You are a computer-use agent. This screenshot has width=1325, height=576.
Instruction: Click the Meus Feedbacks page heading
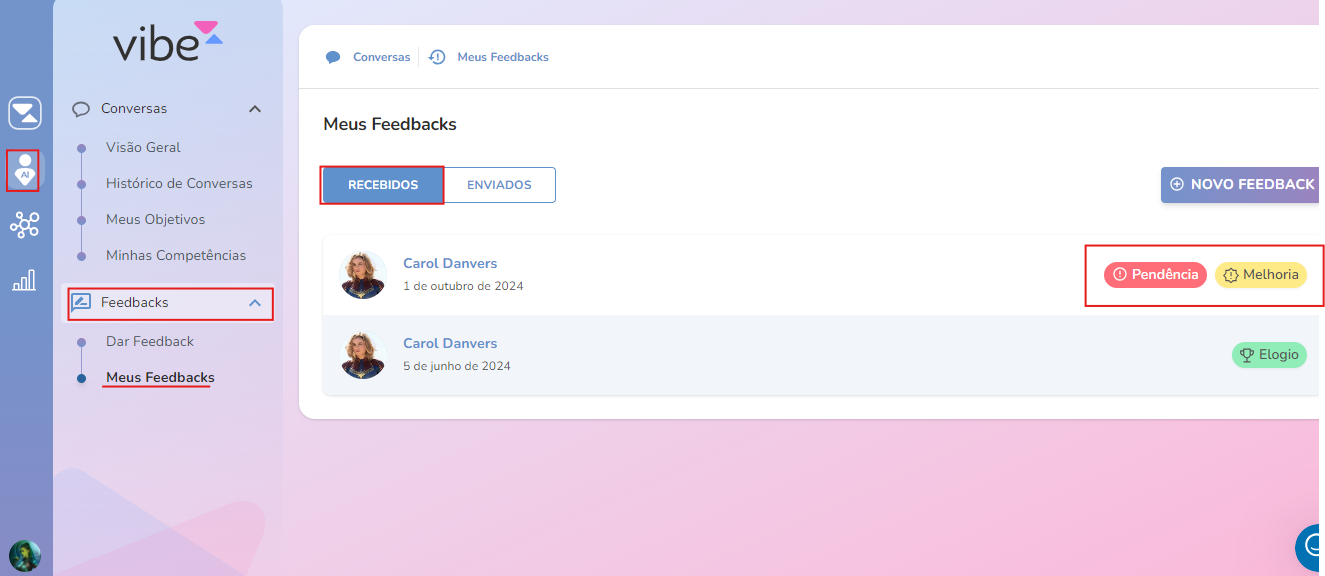coord(390,125)
